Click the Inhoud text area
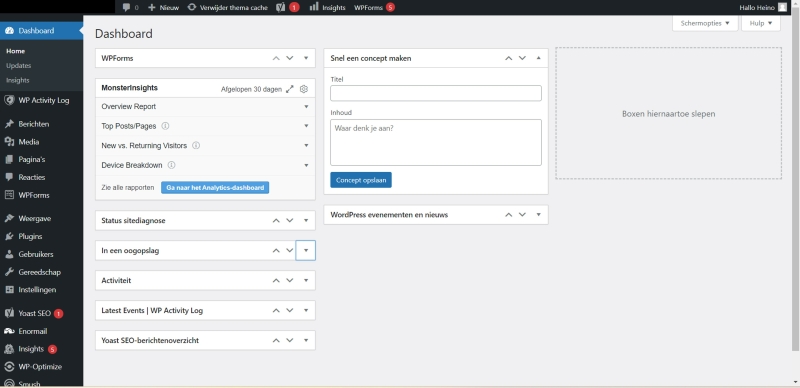The image size is (800, 388). pyautogui.click(x=436, y=142)
